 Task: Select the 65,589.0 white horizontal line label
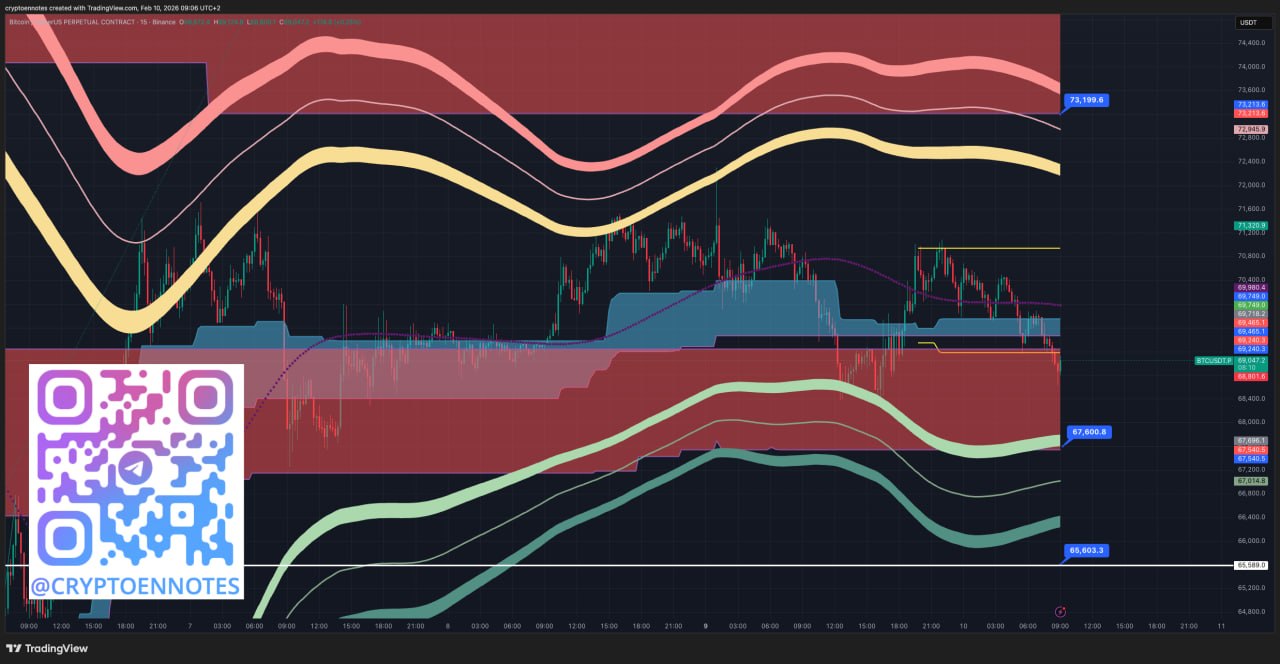click(x=1251, y=565)
